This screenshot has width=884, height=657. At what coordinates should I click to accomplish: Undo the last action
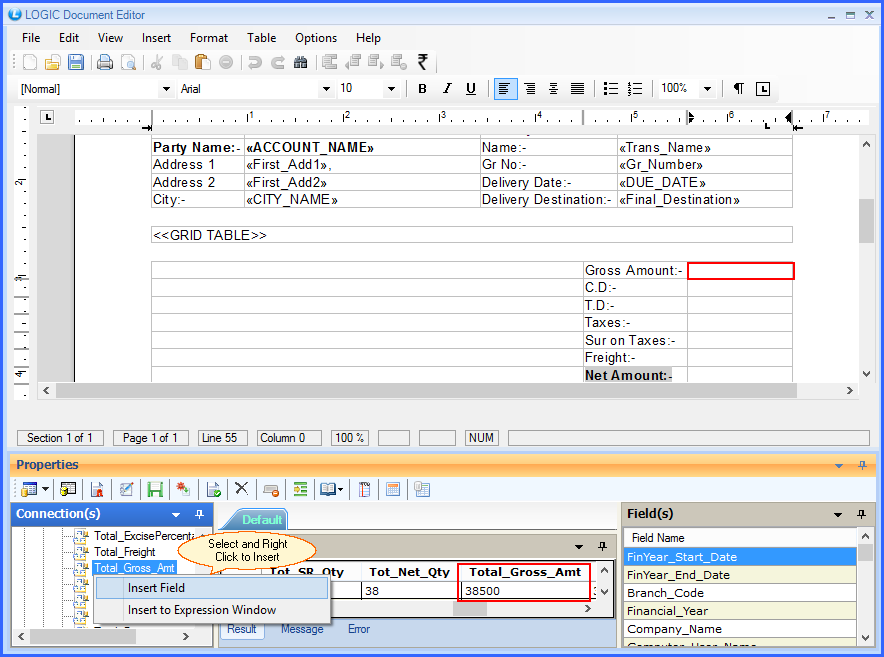(255, 61)
